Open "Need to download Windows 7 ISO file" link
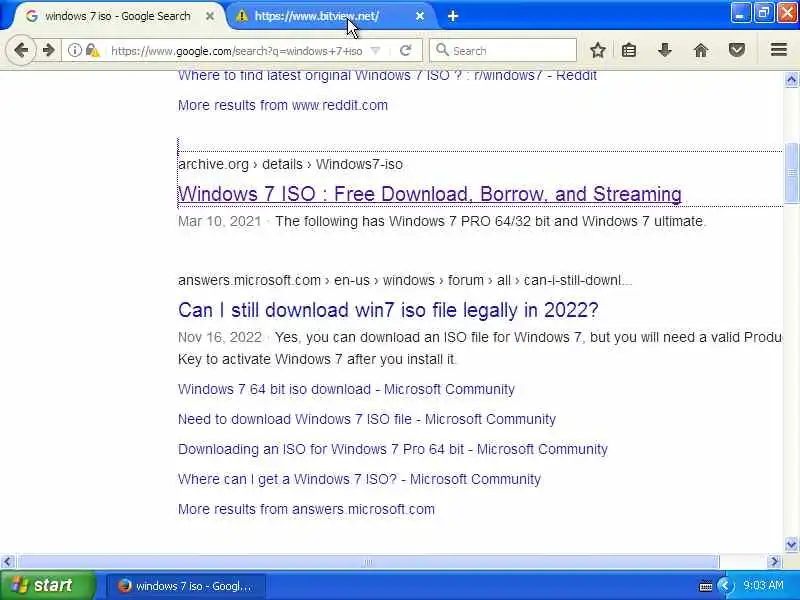This screenshot has width=800, height=600. (366, 419)
